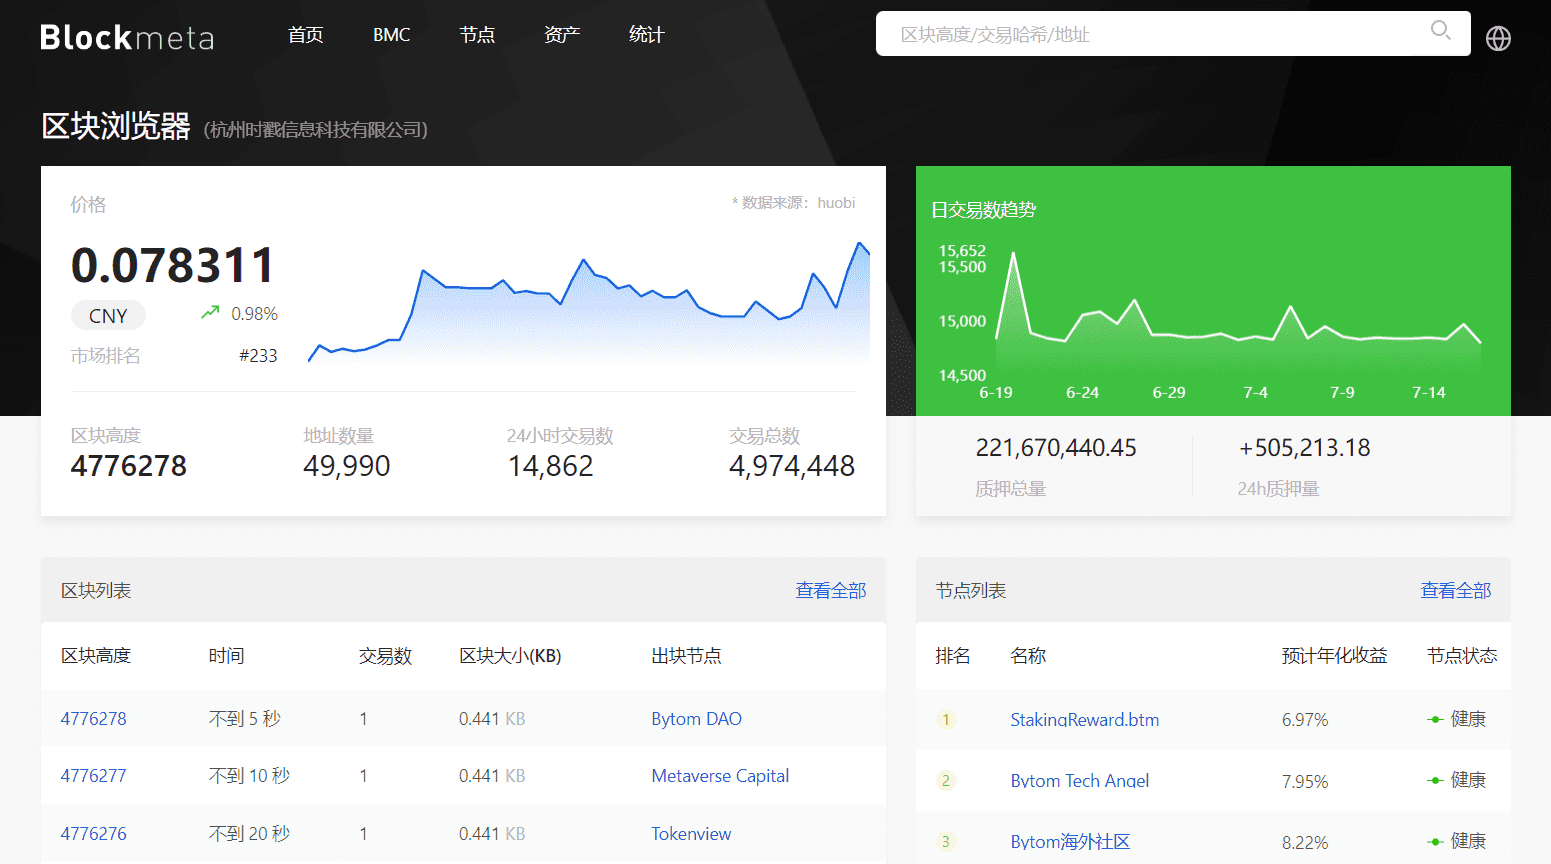
Task: Open the BMC menu item
Action: point(391,35)
